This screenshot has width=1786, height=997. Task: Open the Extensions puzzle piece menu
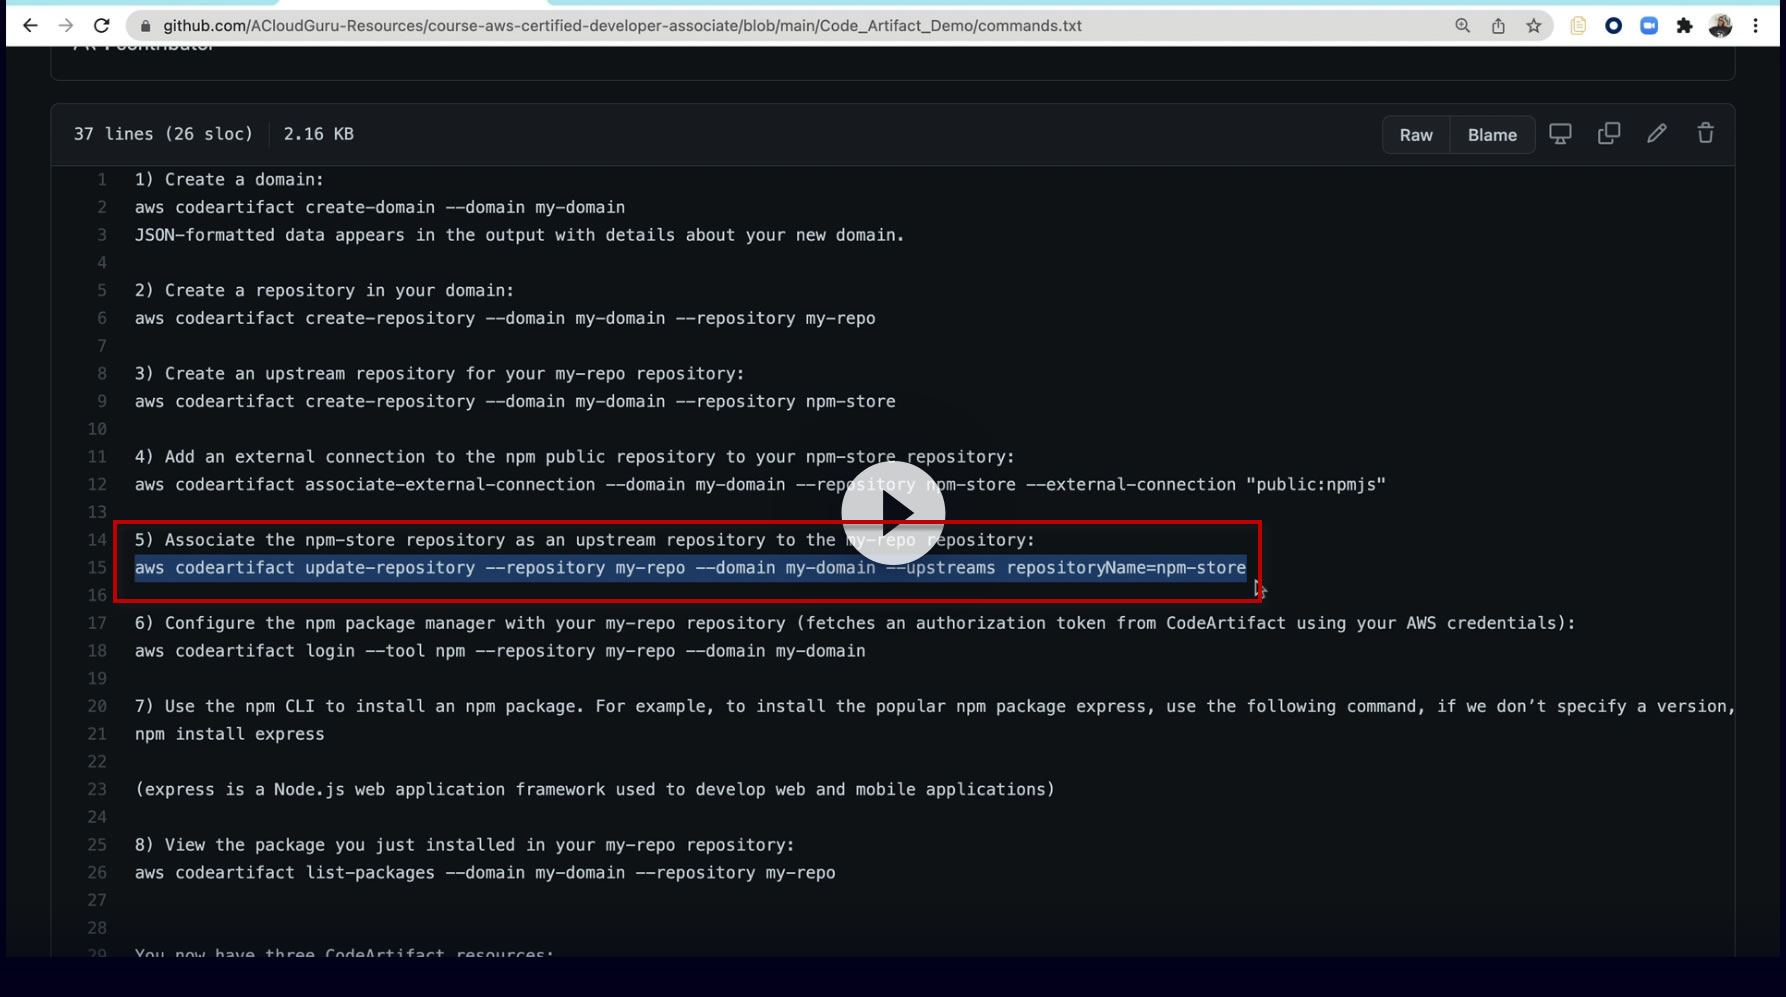click(x=1685, y=26)
